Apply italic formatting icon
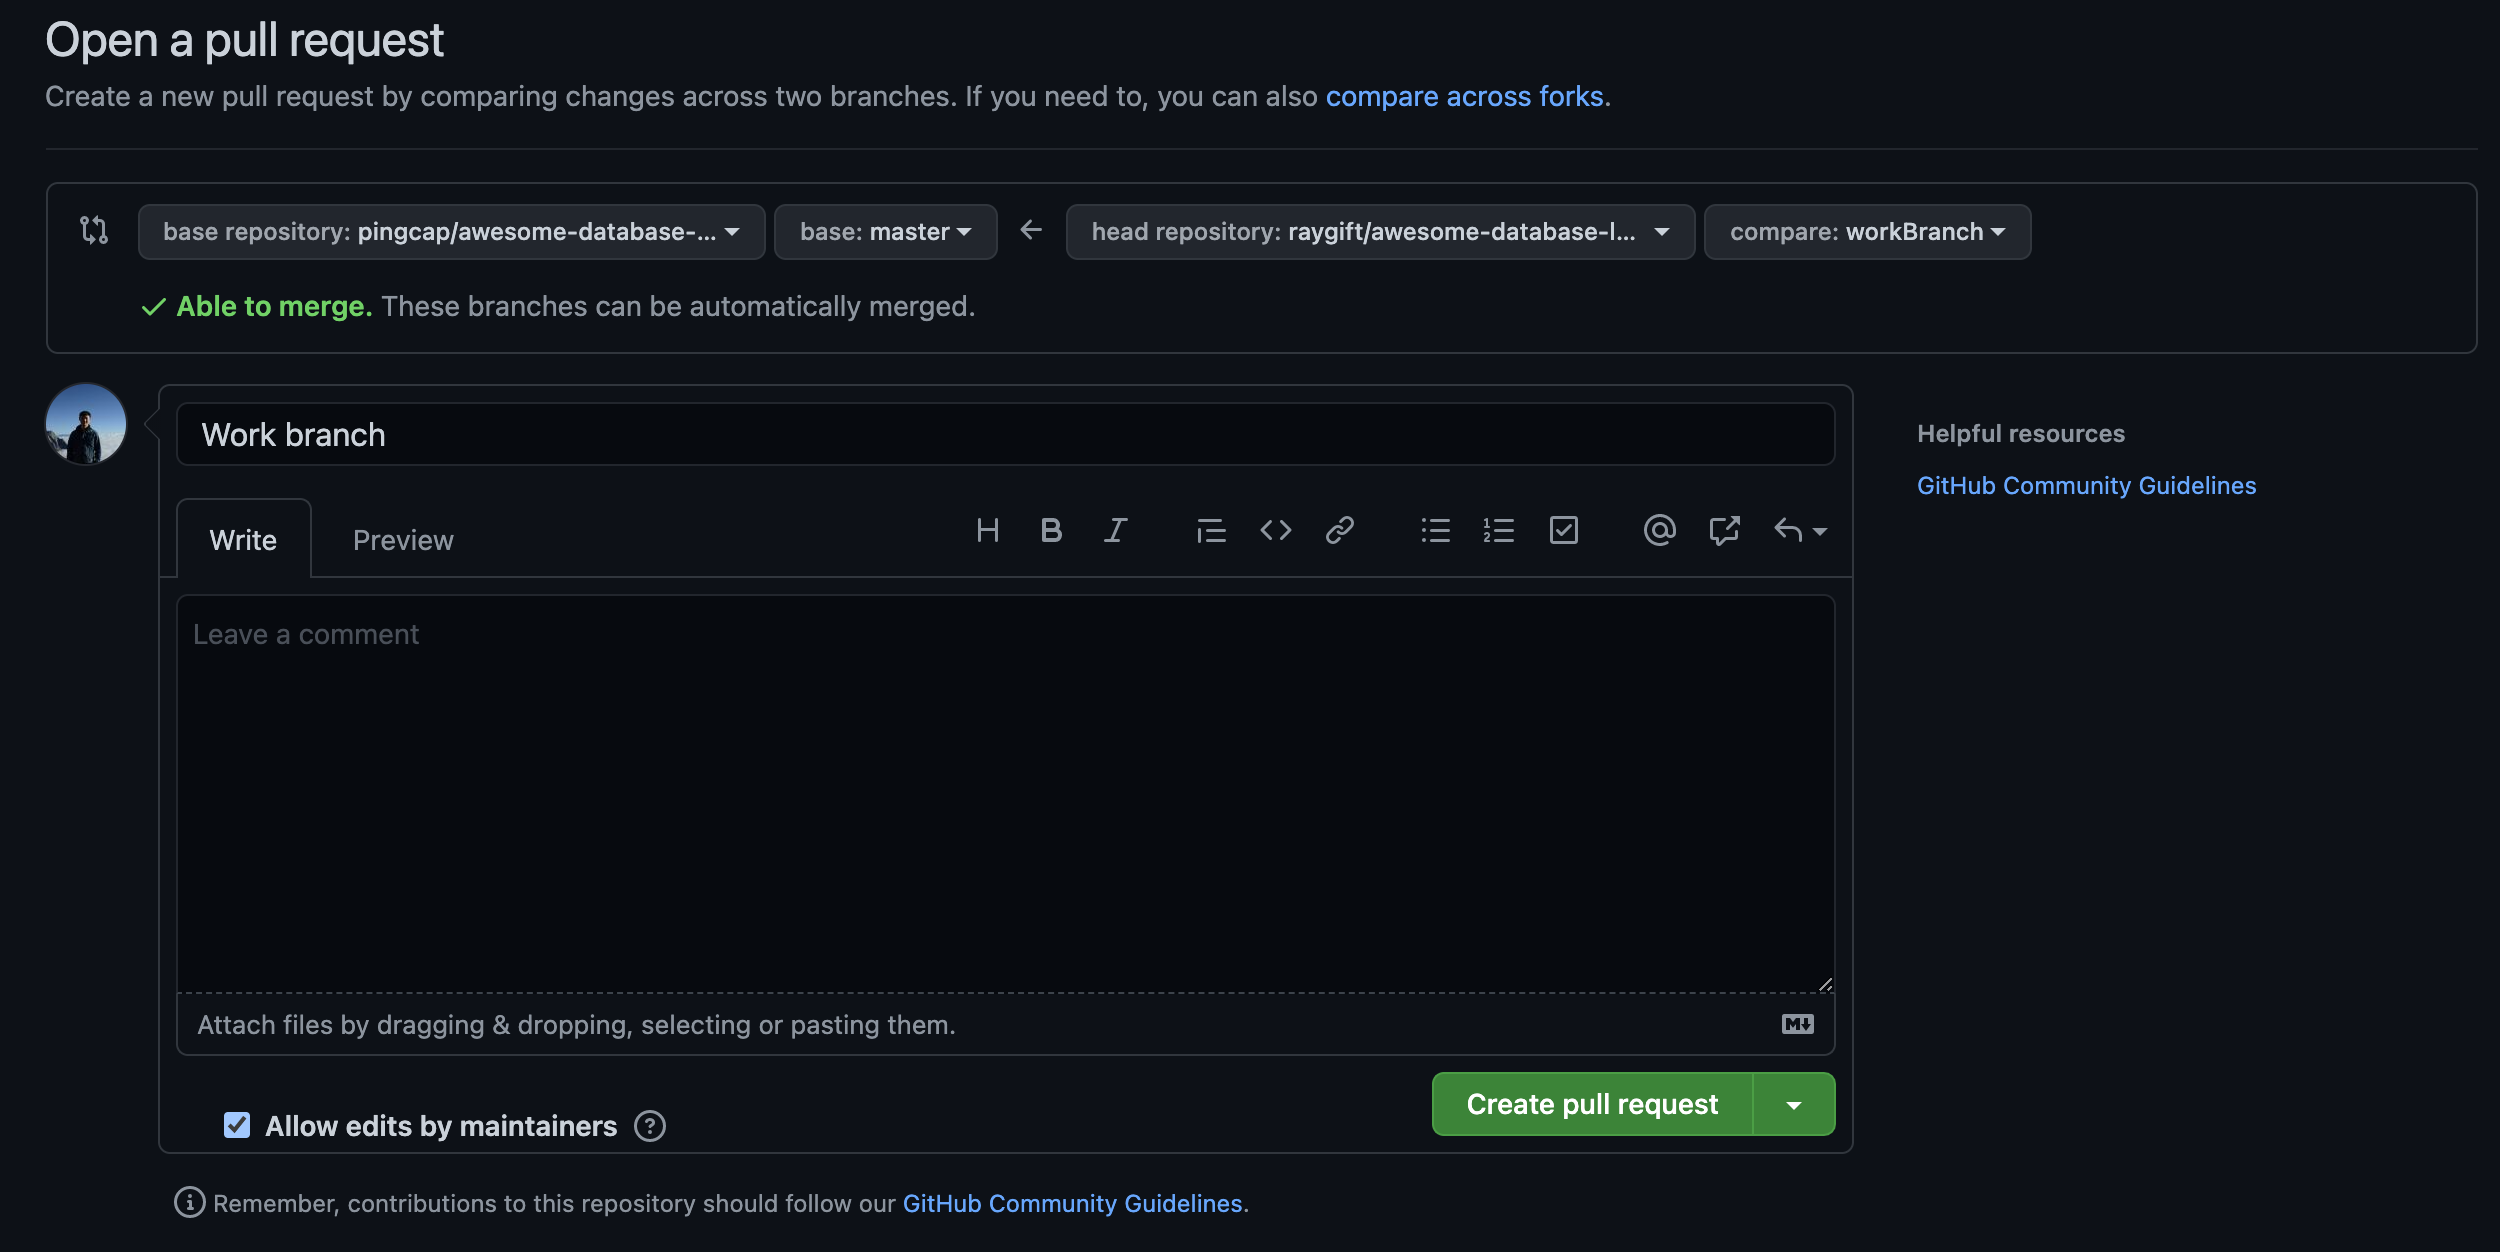 pos(1115,530)
